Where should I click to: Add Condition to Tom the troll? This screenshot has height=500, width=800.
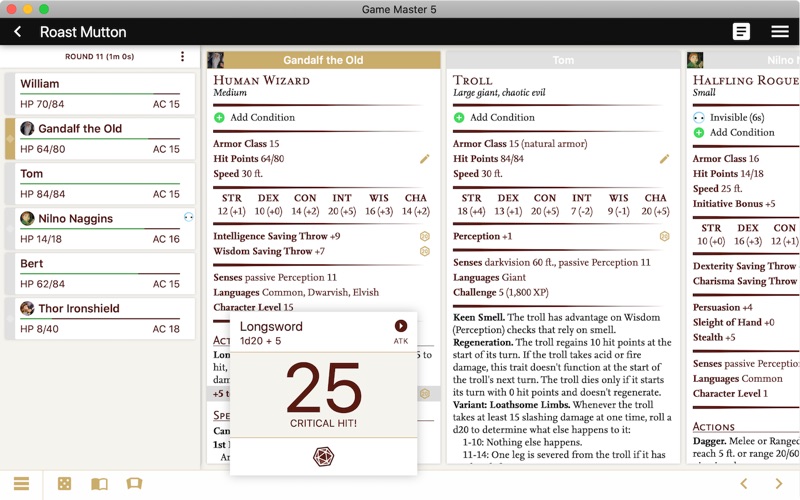click(494, 117)
